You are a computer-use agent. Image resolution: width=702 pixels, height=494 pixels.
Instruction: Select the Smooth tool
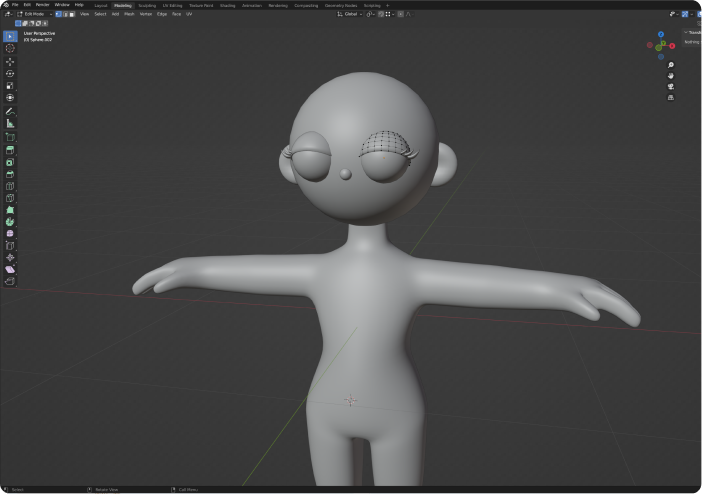tap(10, 233)
